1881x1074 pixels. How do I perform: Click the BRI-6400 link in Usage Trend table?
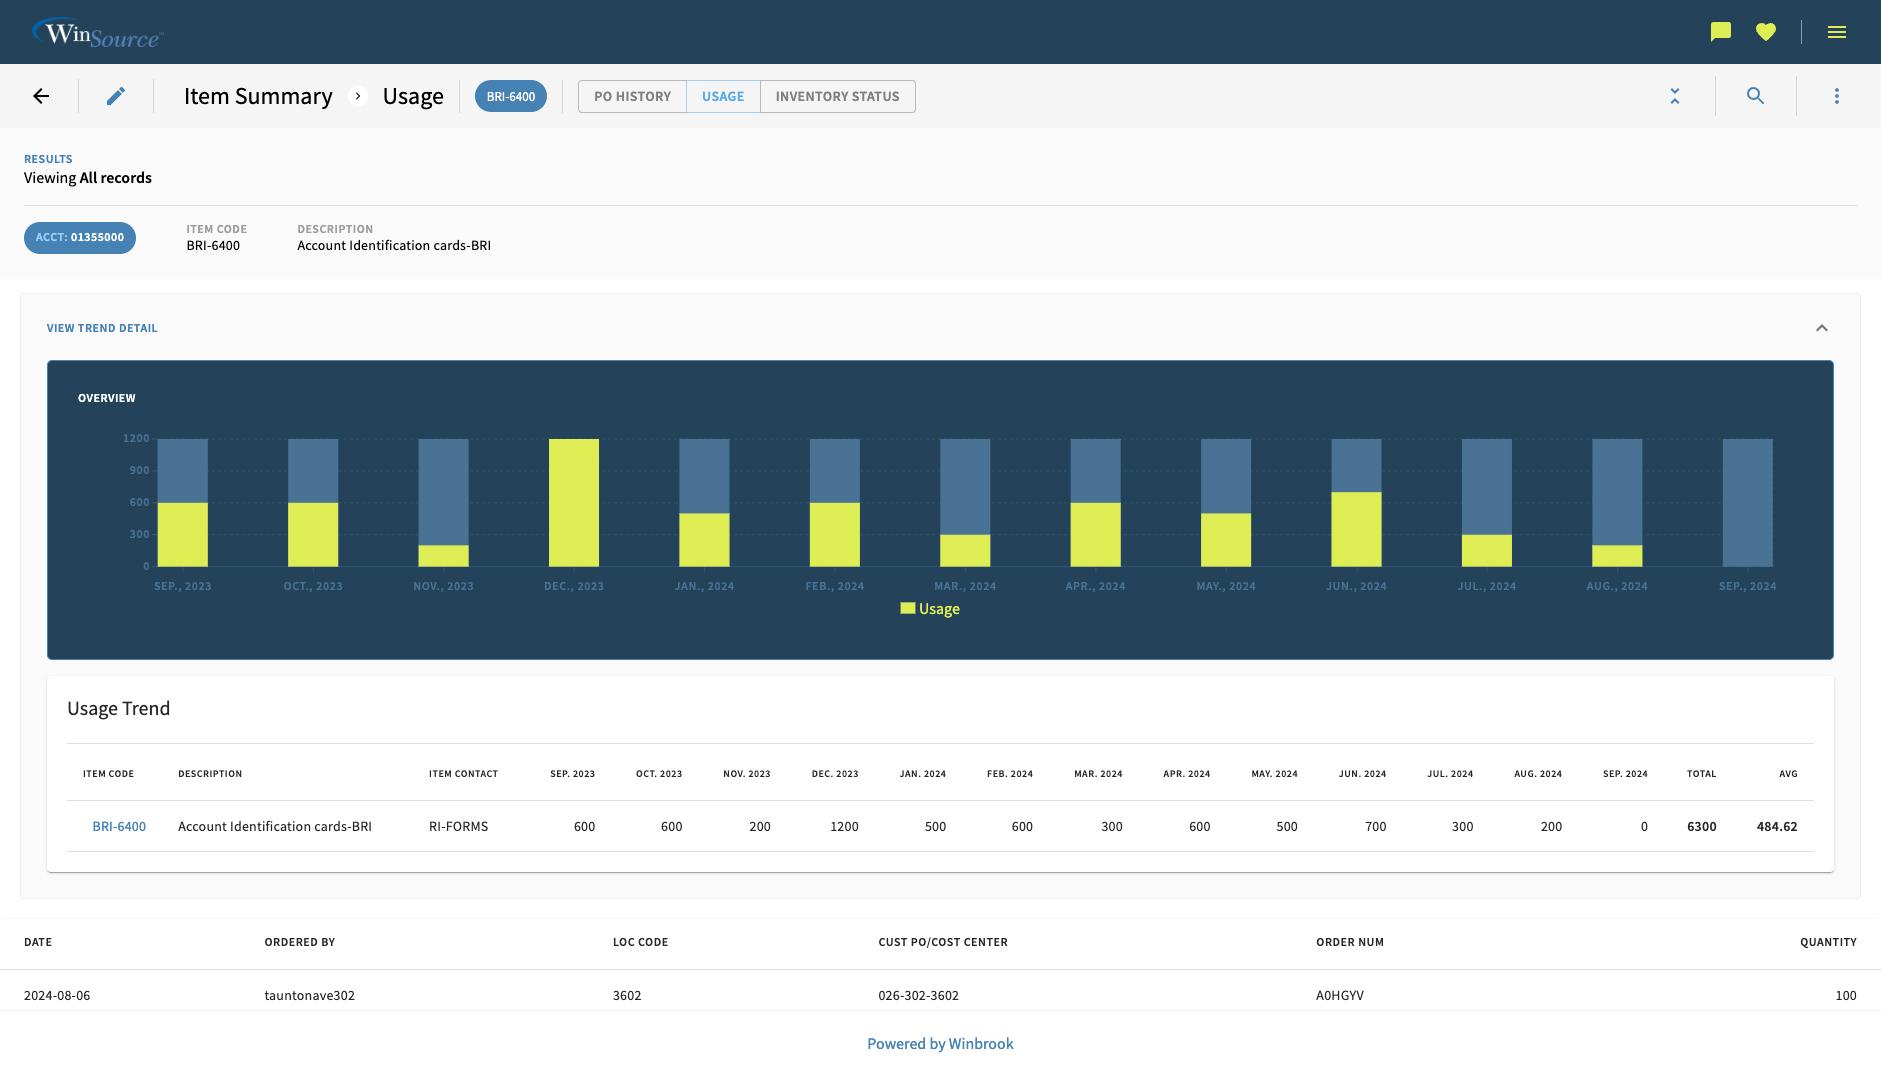pos(119,826)
